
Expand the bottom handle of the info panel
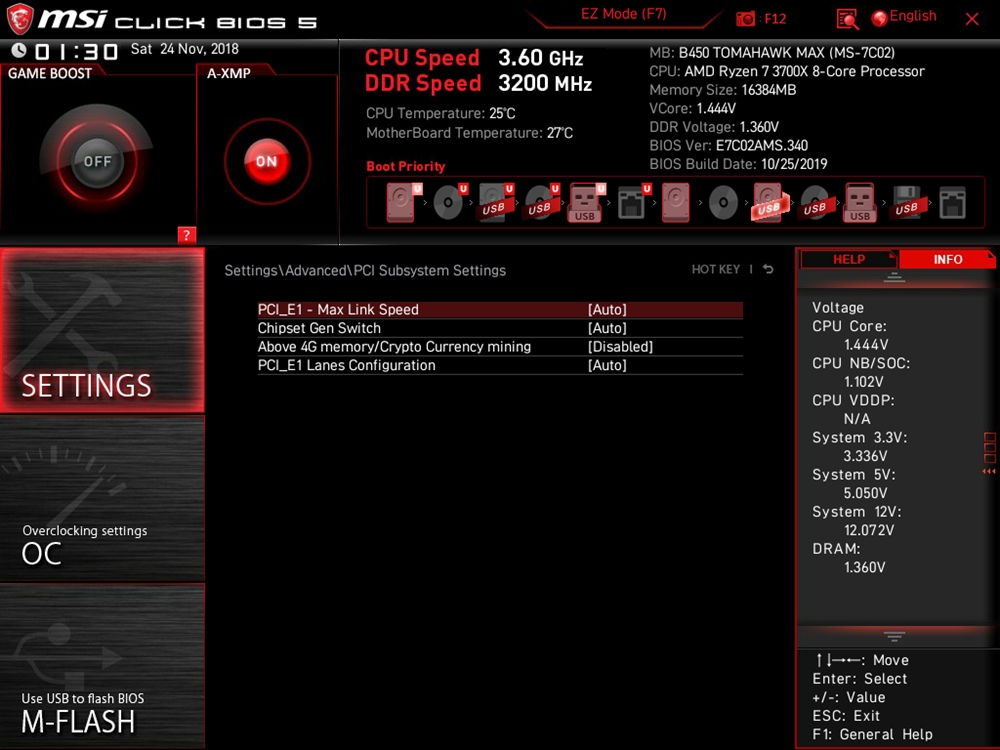894,636
